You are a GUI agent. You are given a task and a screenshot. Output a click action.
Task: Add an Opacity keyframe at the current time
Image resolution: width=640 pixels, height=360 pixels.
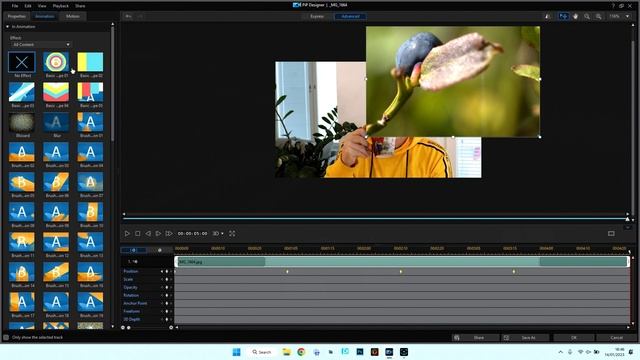click(x=167, y=287)
